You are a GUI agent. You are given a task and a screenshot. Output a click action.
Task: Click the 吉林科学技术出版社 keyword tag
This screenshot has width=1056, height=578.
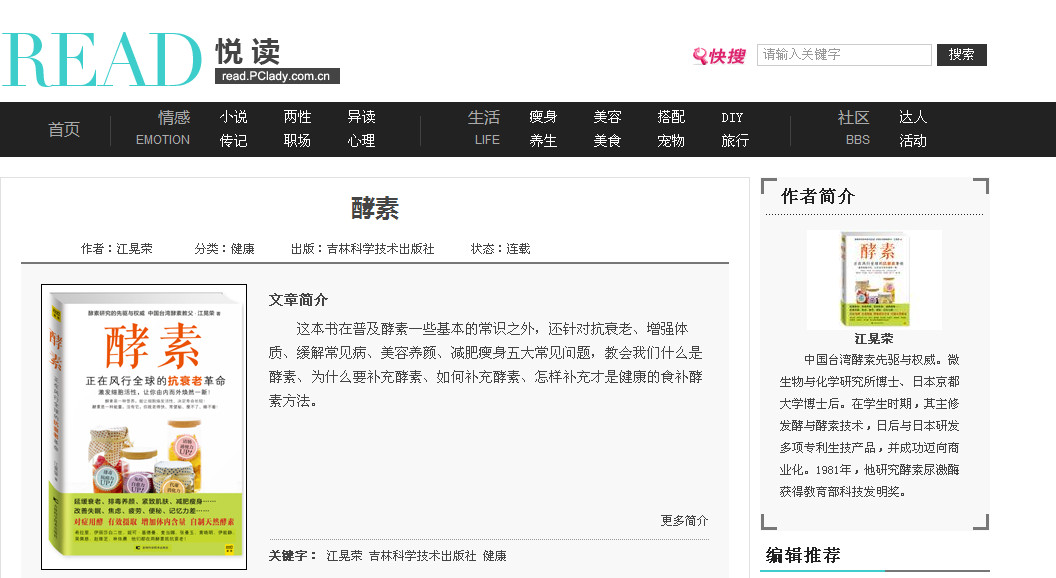[422, 556]
